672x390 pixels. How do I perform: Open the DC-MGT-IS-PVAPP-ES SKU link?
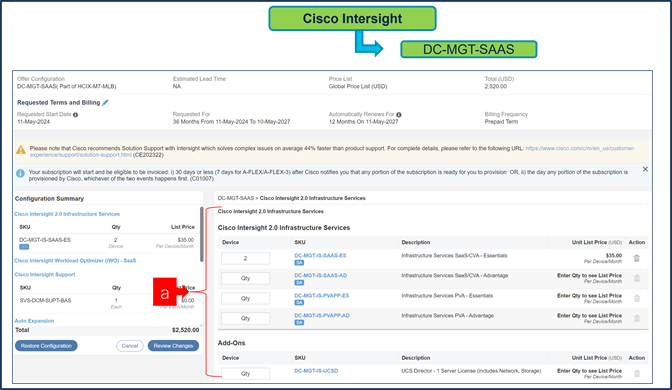tap(321, 295)
